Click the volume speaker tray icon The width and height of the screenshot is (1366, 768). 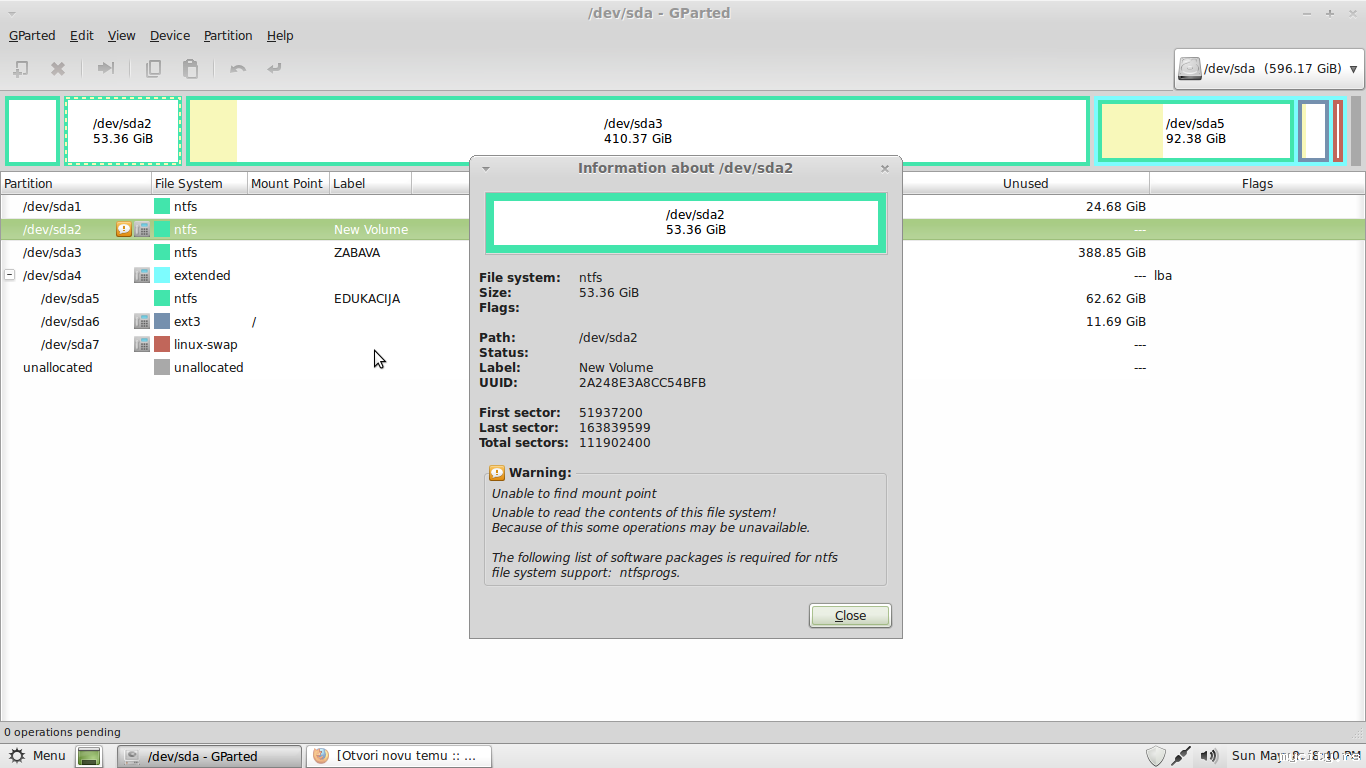tap(1209, 756)
